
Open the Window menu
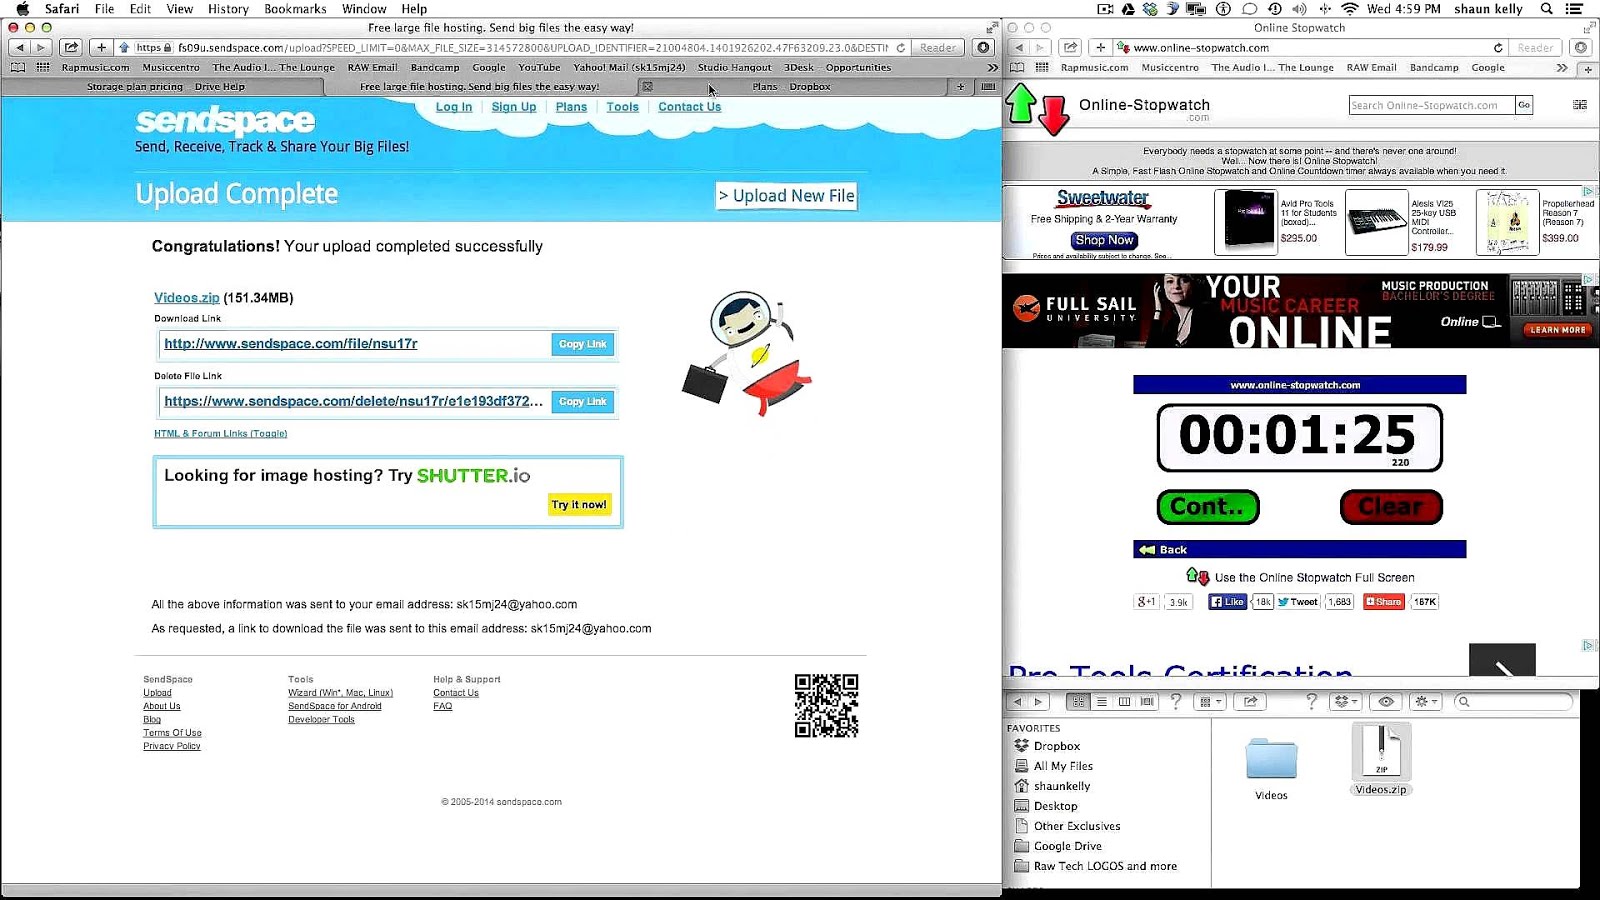click(x=364, y=8)
